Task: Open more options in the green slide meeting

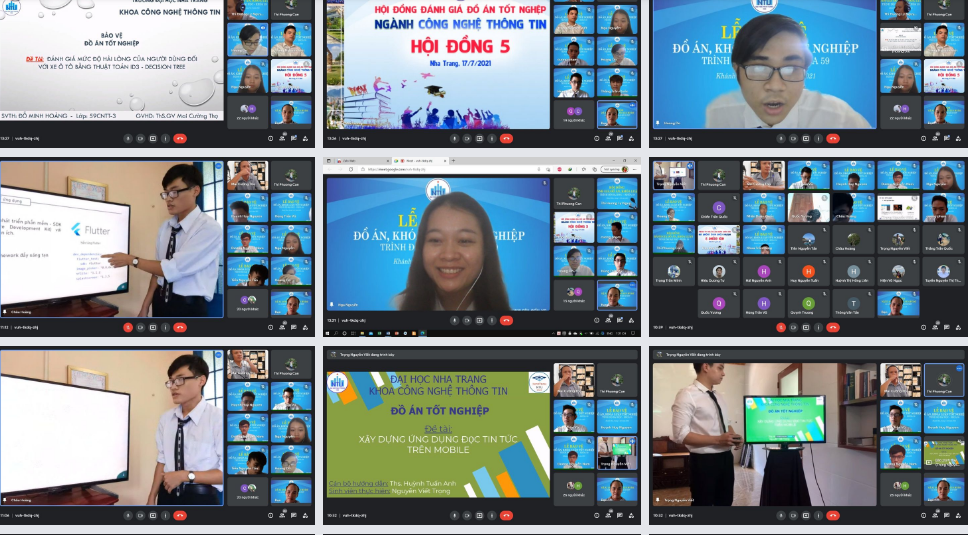Action: pyautogui.click(x=492, y=516)
